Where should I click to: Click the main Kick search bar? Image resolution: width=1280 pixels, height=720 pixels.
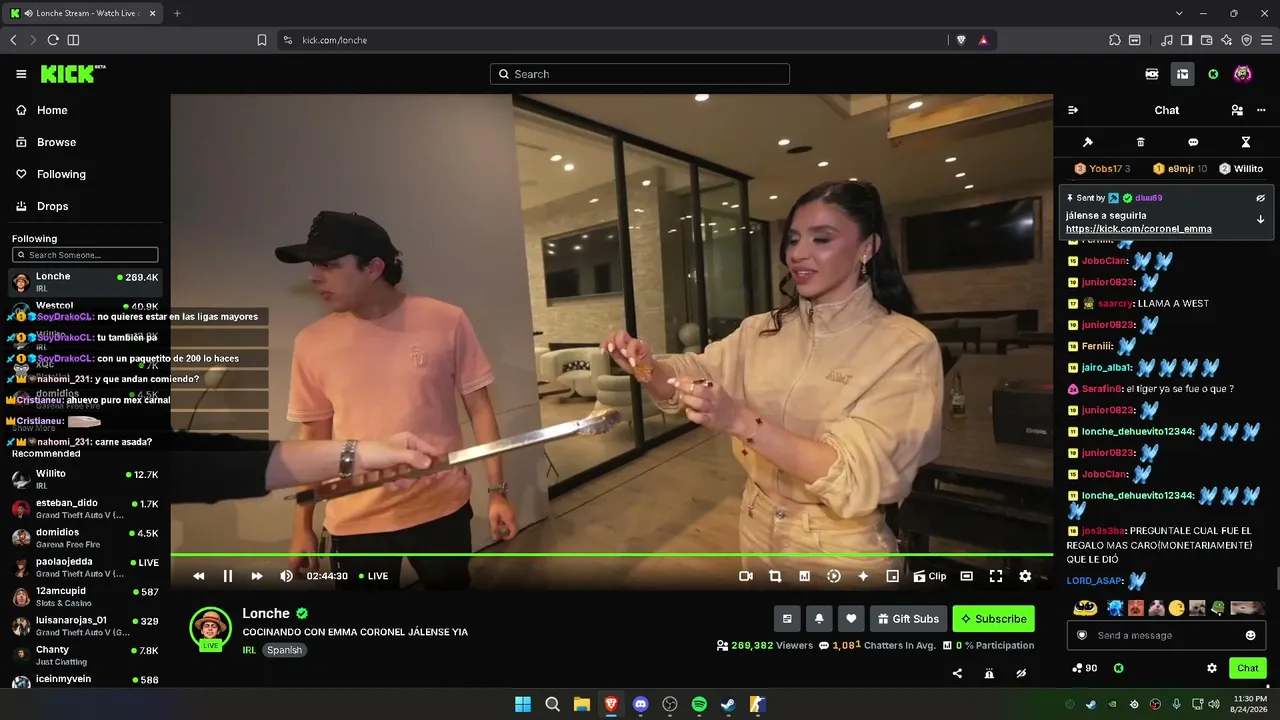point(640,74)
